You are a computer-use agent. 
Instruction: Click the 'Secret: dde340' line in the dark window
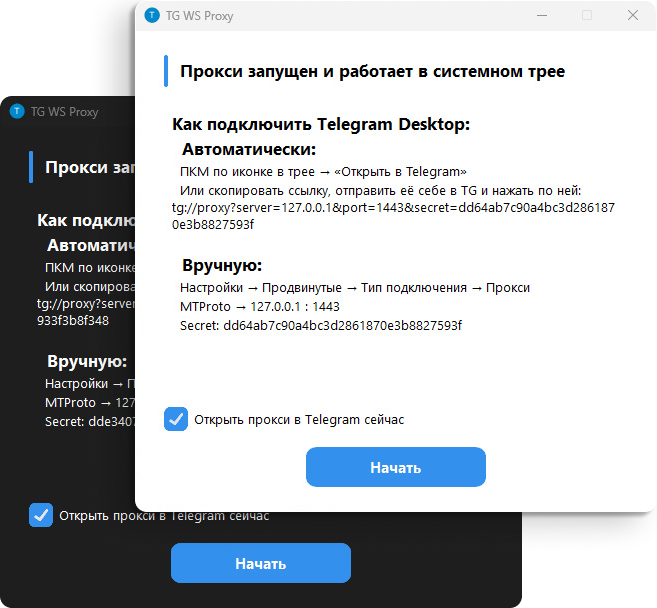(90, 422)
